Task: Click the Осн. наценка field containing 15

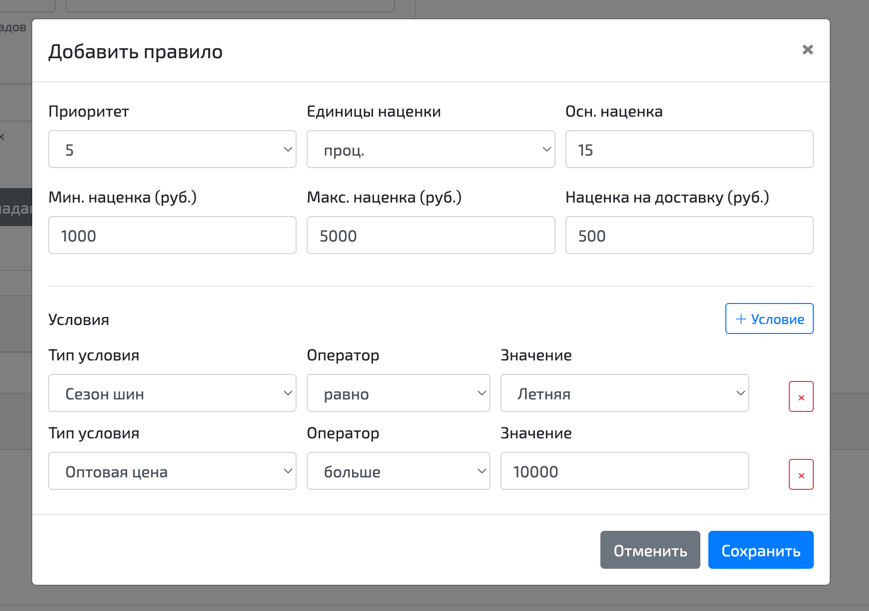Action: coord(688,148)
